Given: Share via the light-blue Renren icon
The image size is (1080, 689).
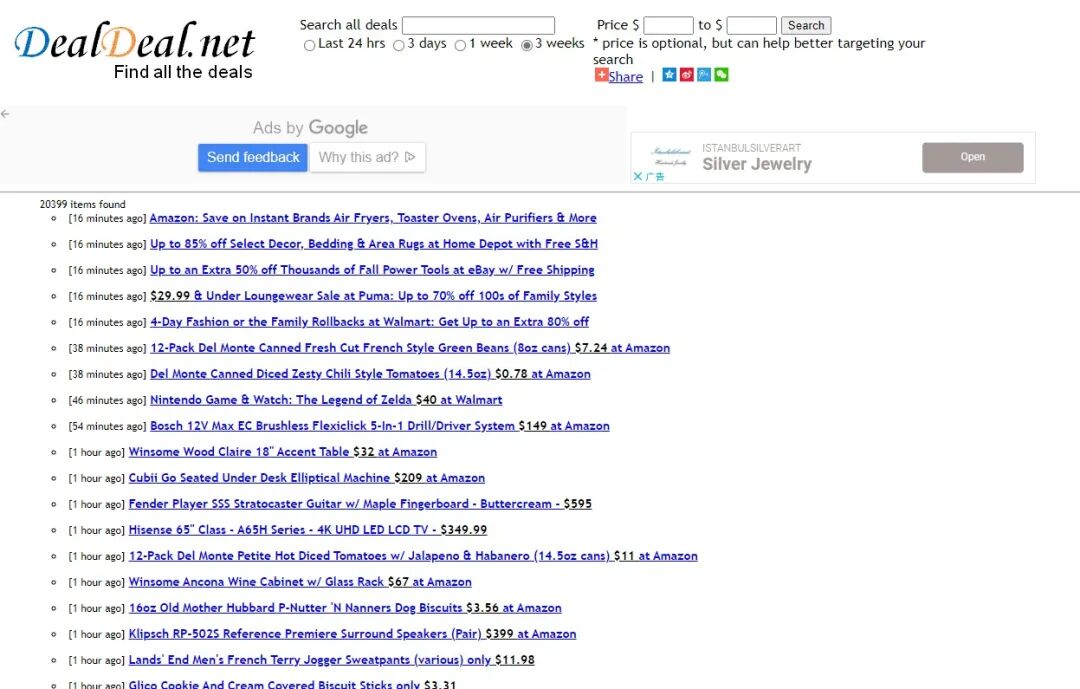Looking at the screenshot, I should 704,74.
